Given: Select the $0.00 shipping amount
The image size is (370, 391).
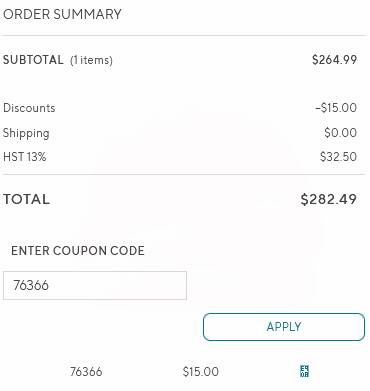Looking at the screenshot, I should (x=340, y=133).
